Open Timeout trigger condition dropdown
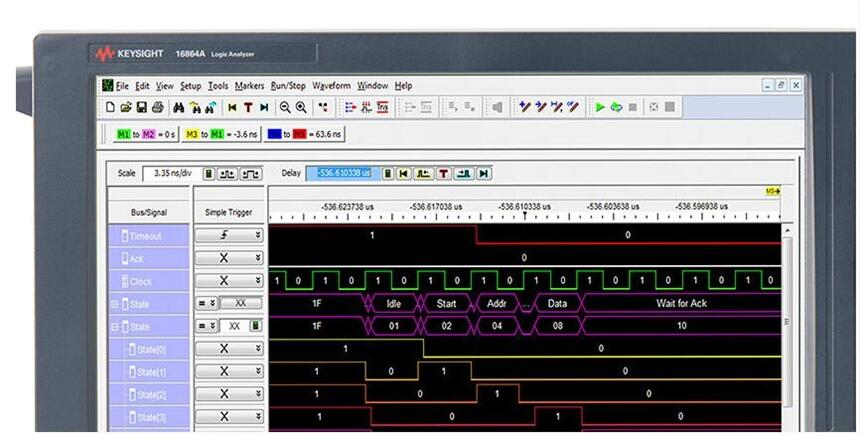The image size is (860, 435). click(x=258, y=236)
